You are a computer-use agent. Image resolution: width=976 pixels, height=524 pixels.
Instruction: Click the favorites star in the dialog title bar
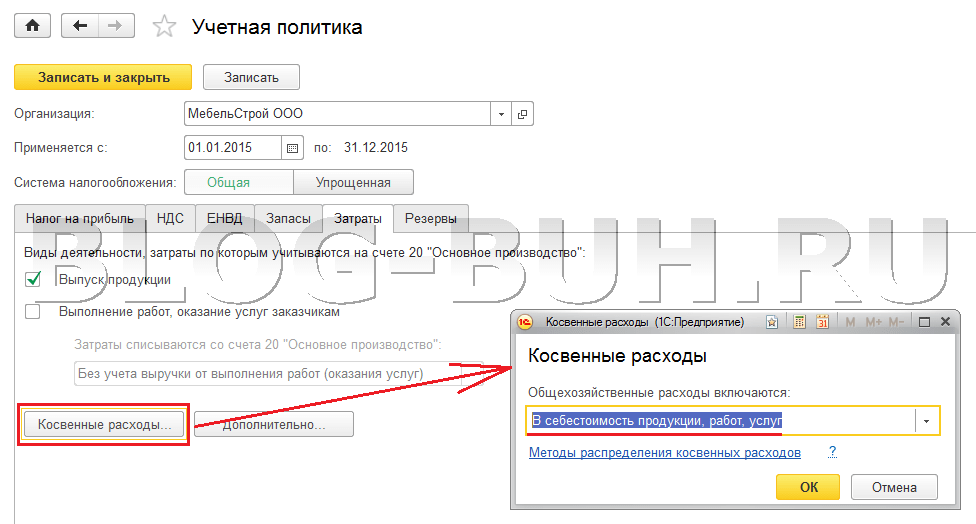tap(772, 322)
